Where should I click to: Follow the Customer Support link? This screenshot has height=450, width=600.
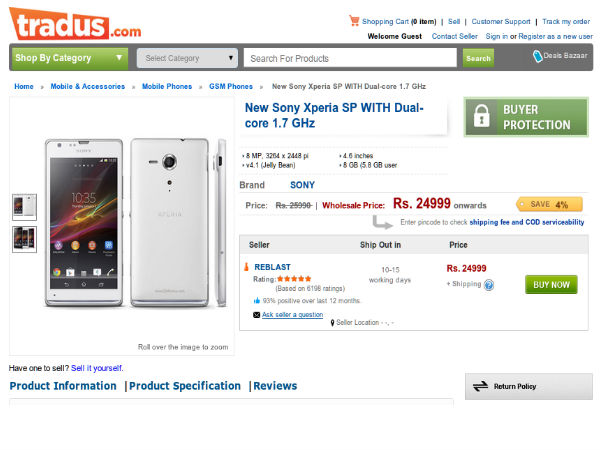tap(501, 21)
